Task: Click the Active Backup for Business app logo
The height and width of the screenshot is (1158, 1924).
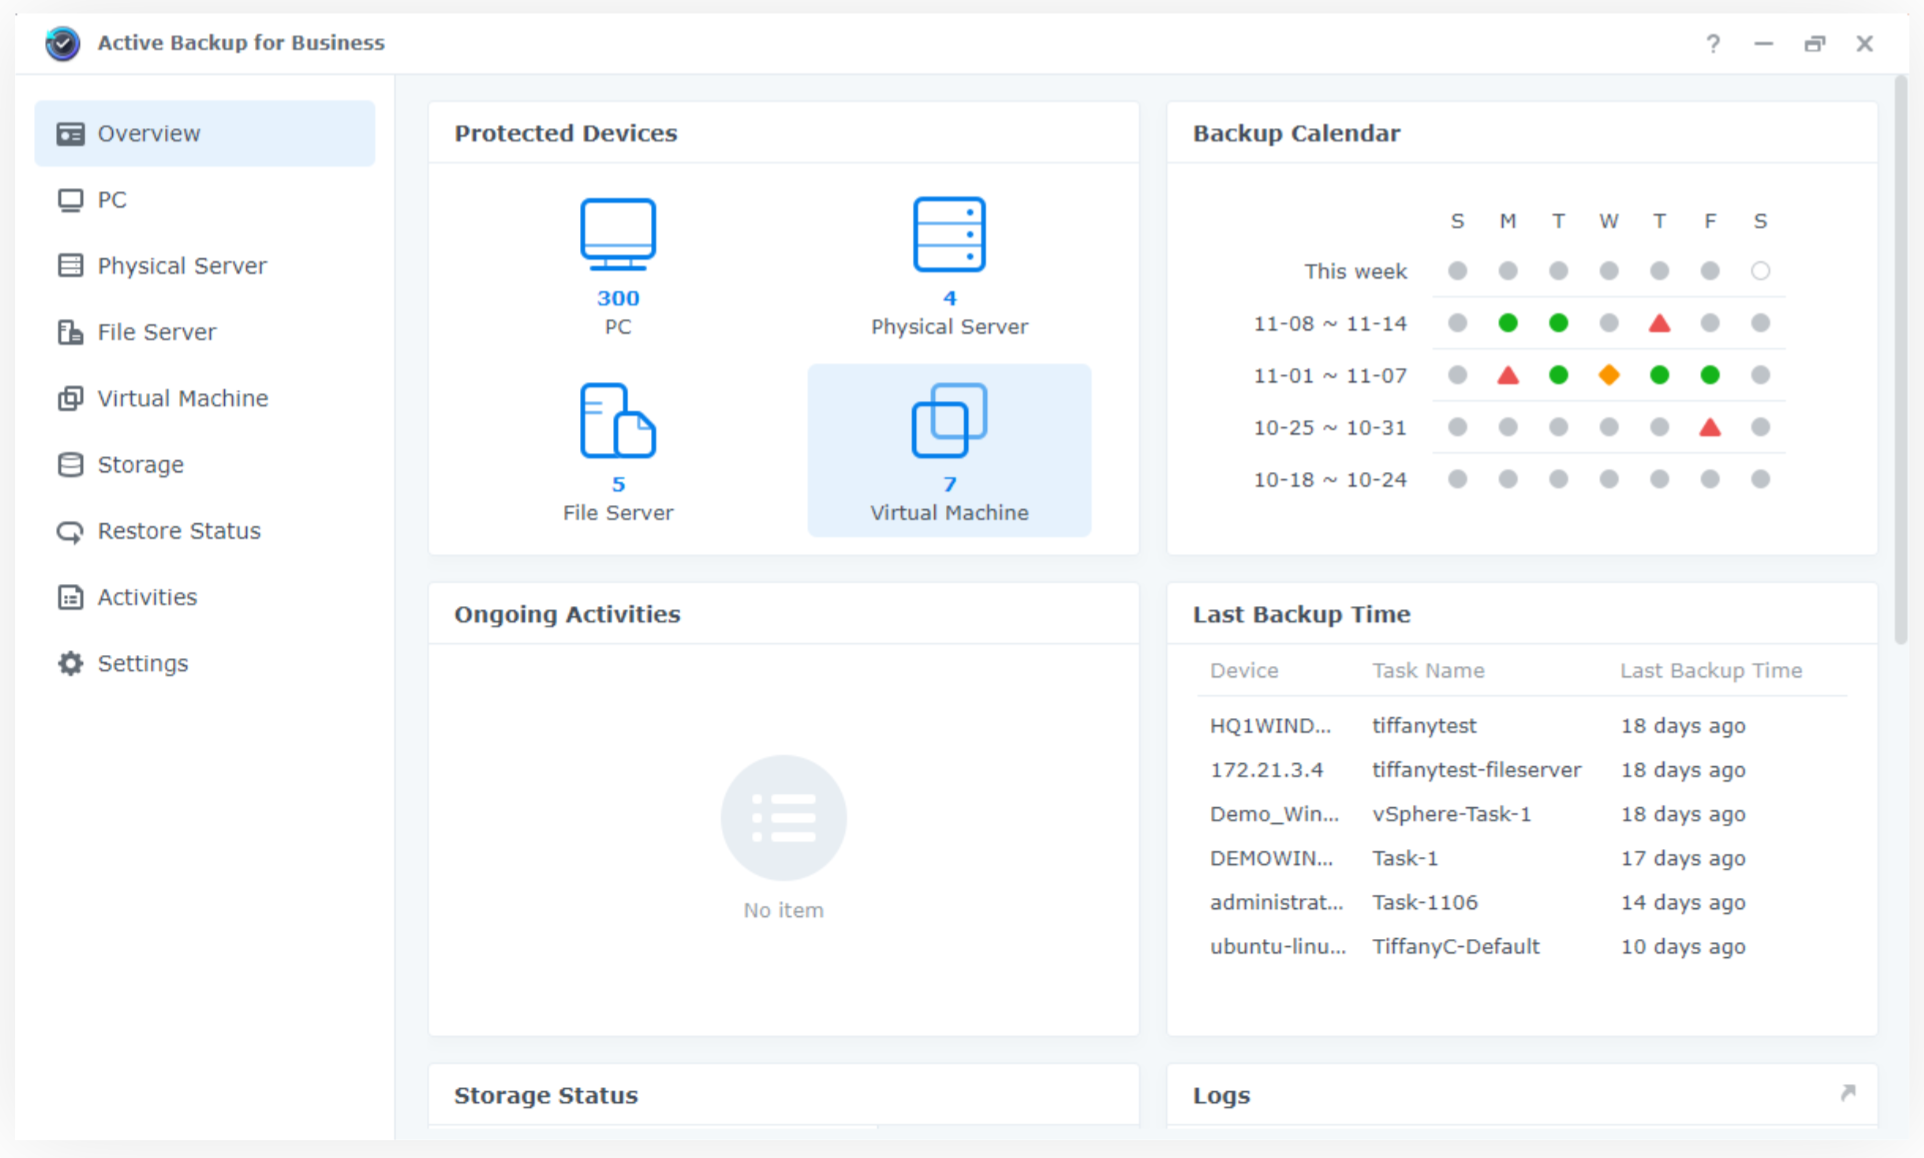Action: click(62, 43)
